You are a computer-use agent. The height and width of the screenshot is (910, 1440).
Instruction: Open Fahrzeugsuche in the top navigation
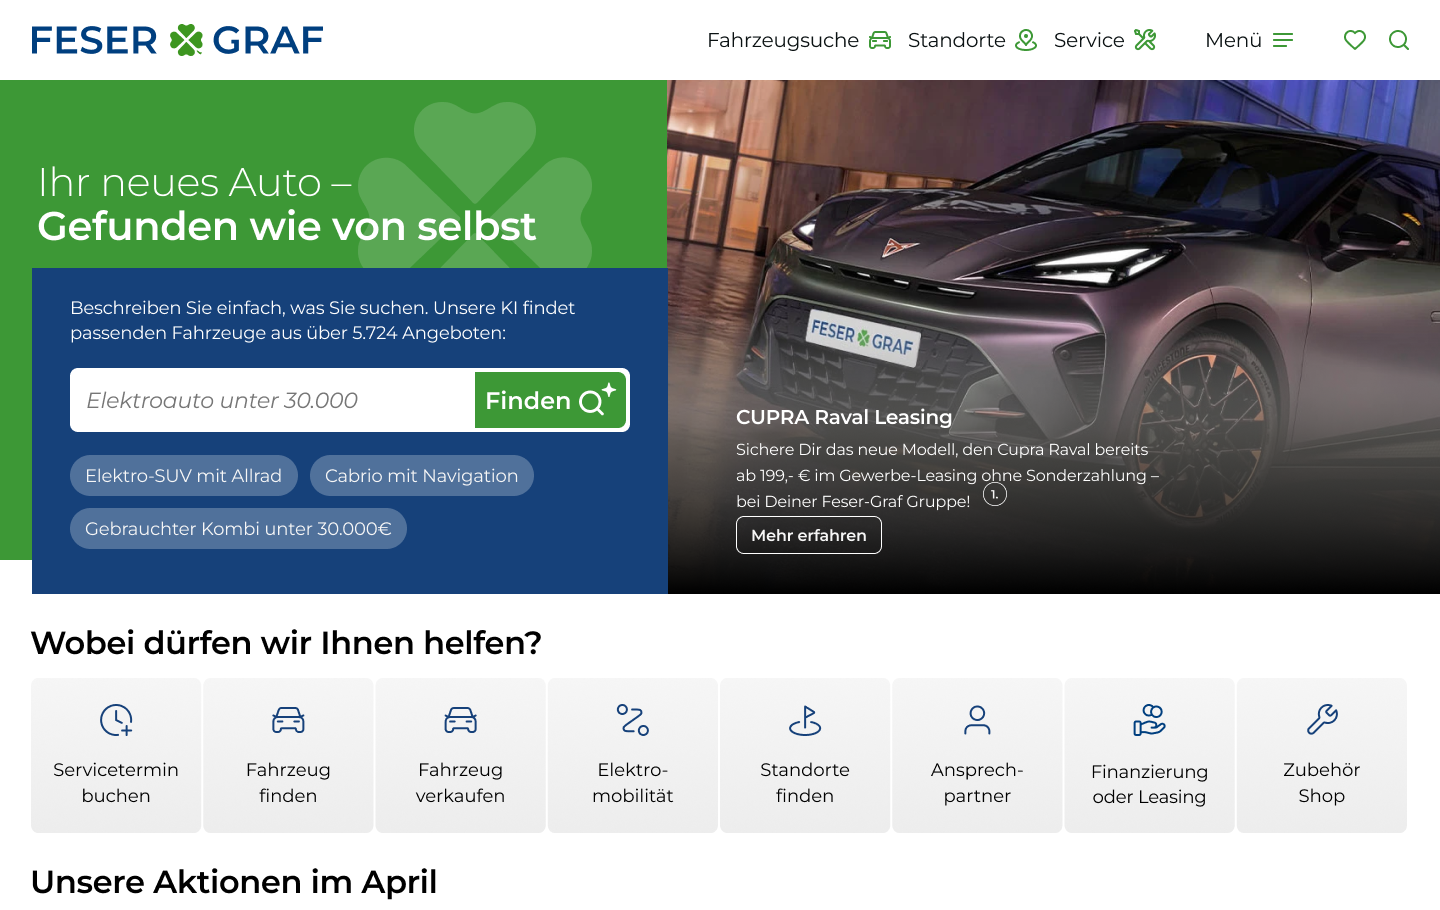[783, 40]
